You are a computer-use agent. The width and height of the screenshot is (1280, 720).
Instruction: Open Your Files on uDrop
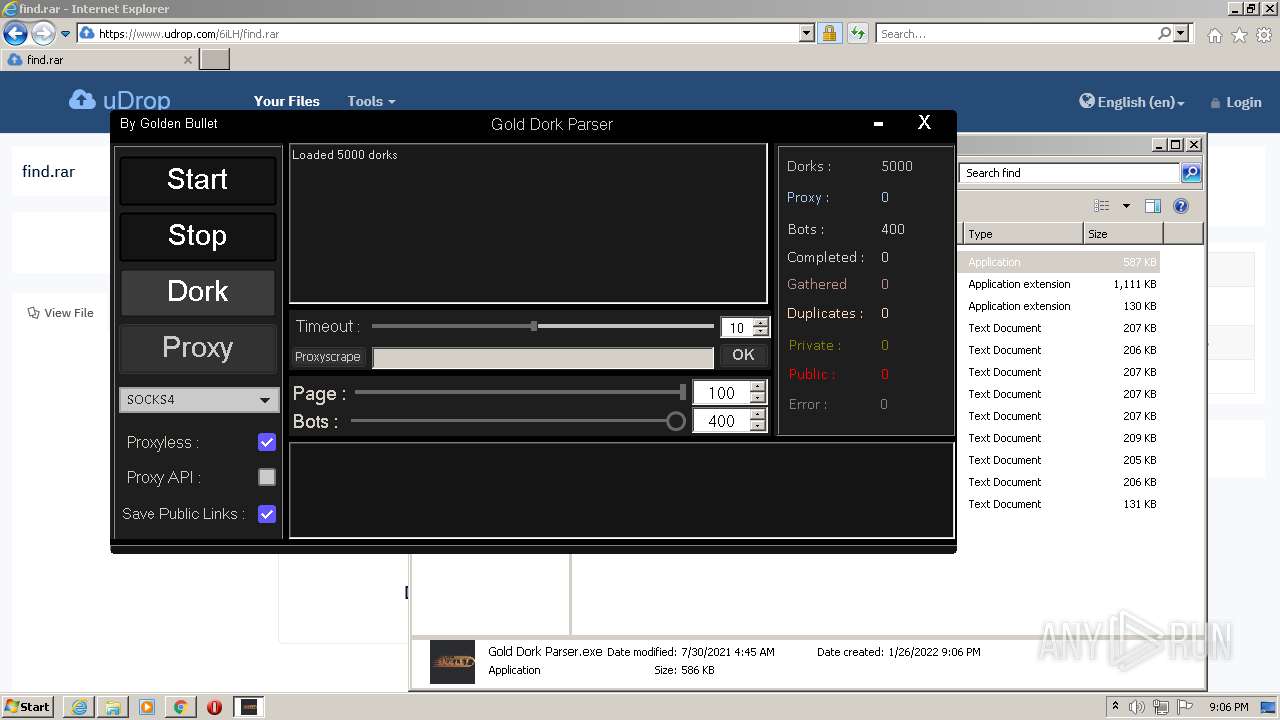pos(287,101)
